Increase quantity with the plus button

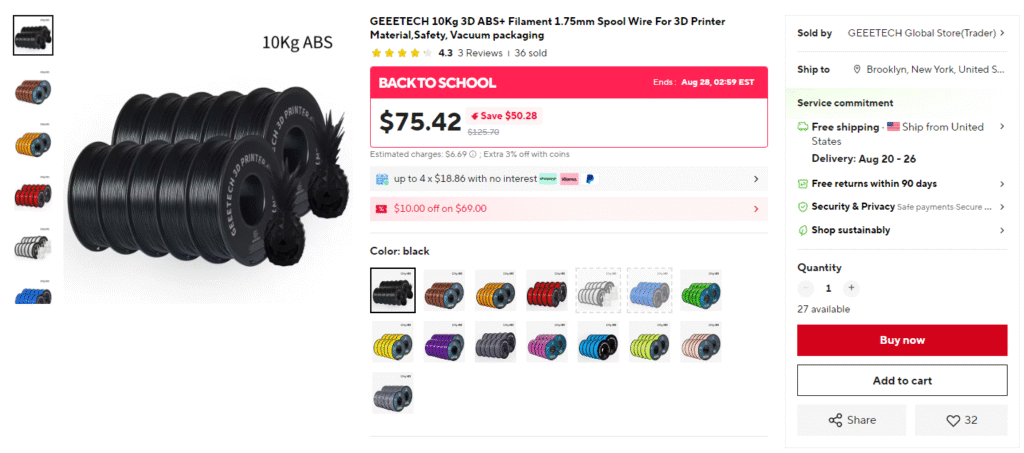tap(850, 288)
